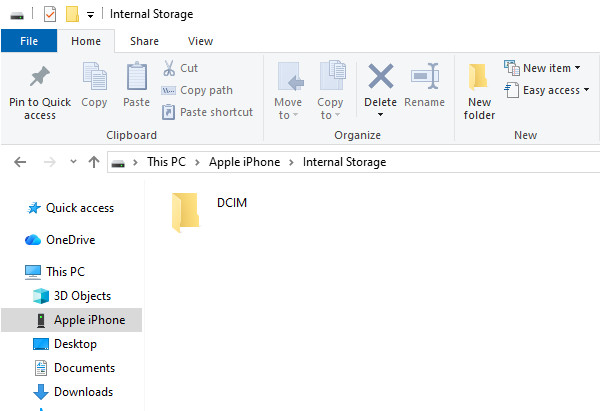Select the Cut scissors command
600x411 pixels.
(180, 68)
